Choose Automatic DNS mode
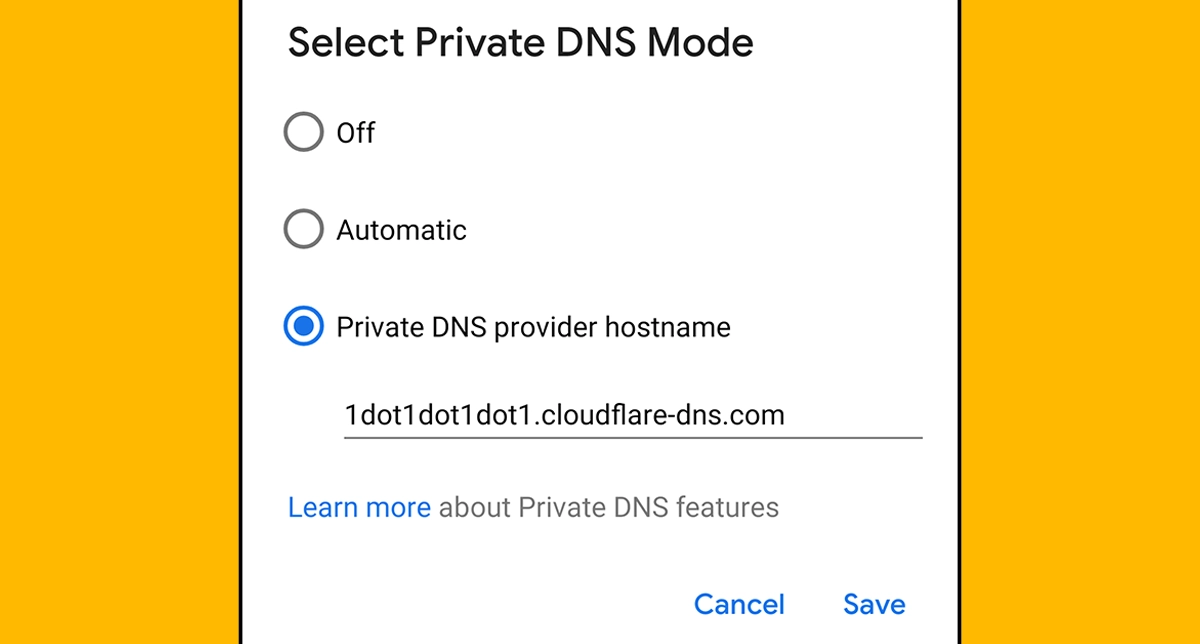Viewport: 1200px width, 644px height. click(x=303, y=229)
